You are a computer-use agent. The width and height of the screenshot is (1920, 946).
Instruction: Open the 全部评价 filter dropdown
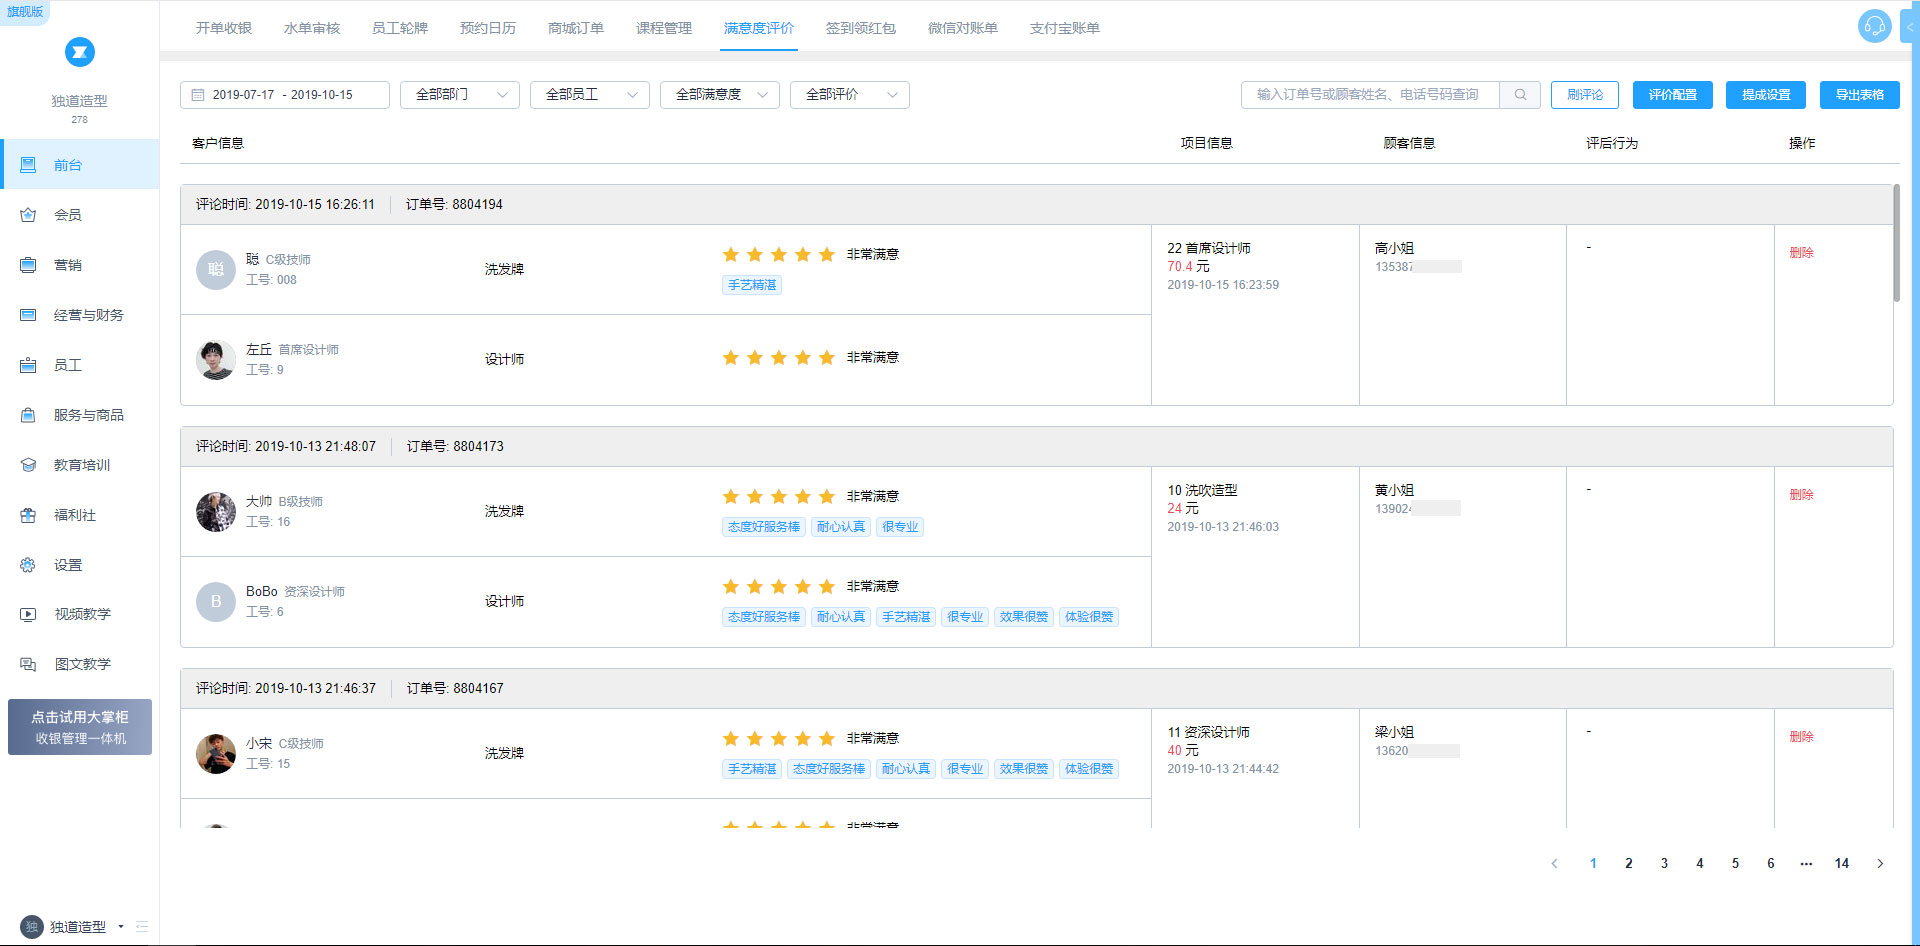pos(849,95)
